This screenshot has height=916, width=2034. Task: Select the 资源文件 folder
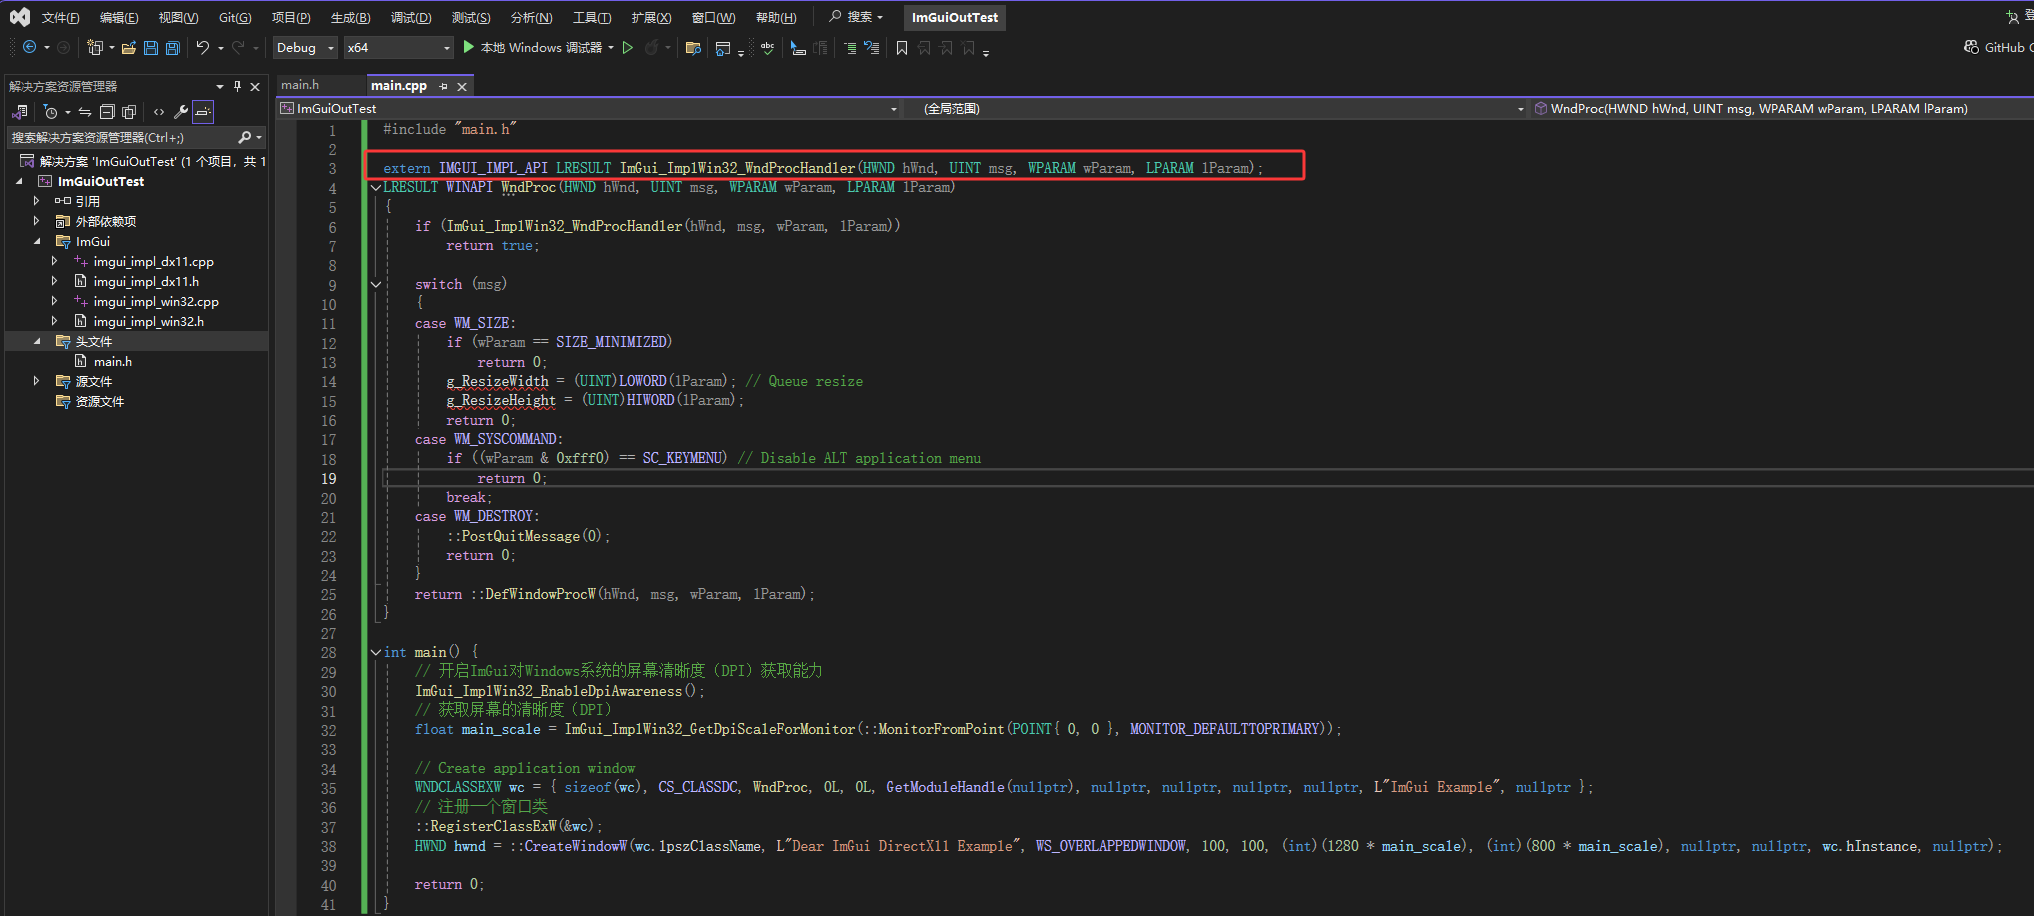click(100, 401)
